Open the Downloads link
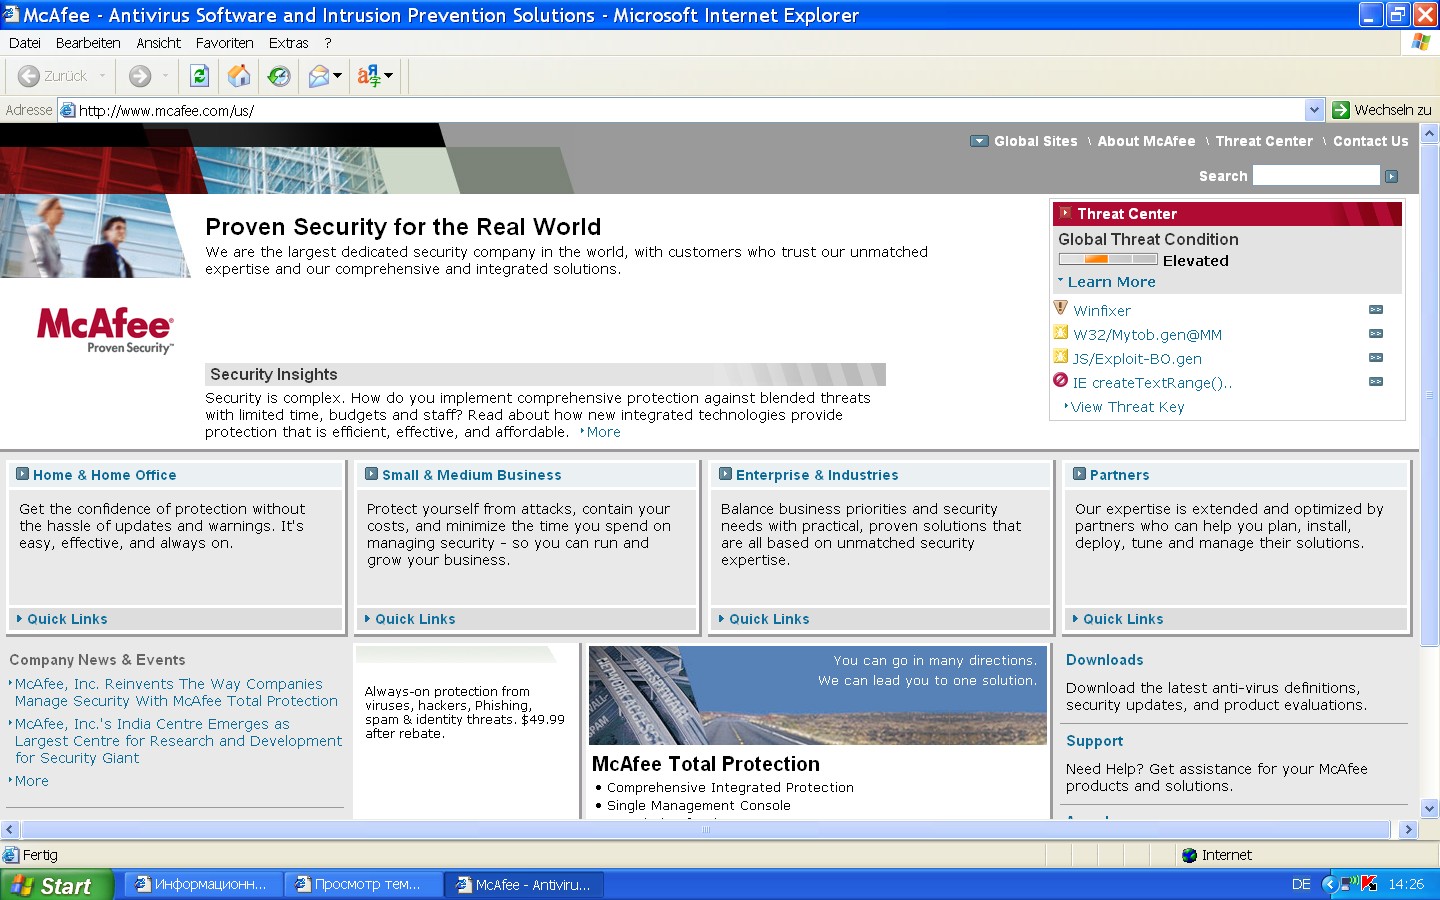This screenshot has height=900, width=1440. pyautogui.click(x=1104, y=660)
